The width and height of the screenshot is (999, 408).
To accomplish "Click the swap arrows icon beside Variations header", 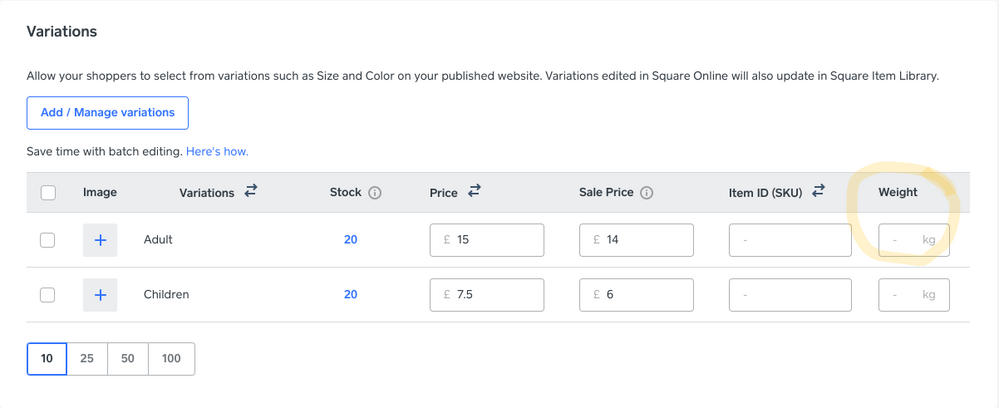I will 250,191.
